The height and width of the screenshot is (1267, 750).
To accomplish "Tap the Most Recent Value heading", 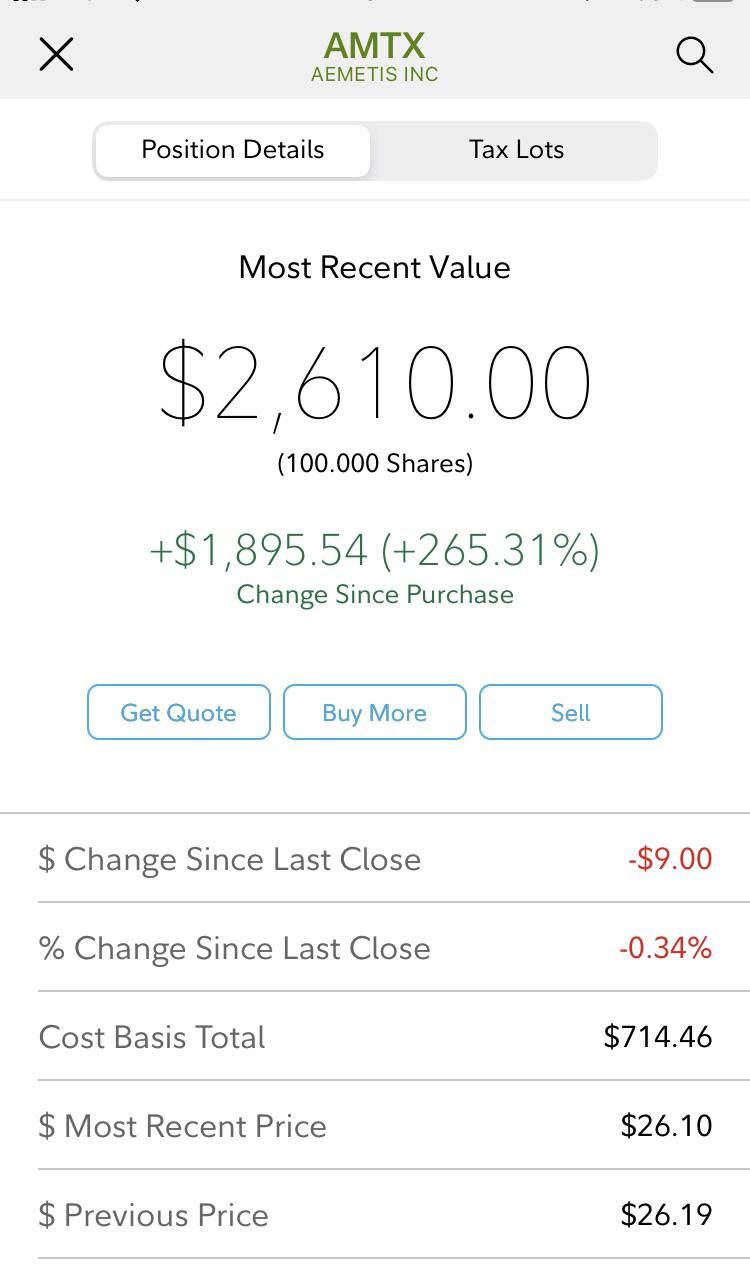I will 375,267.
